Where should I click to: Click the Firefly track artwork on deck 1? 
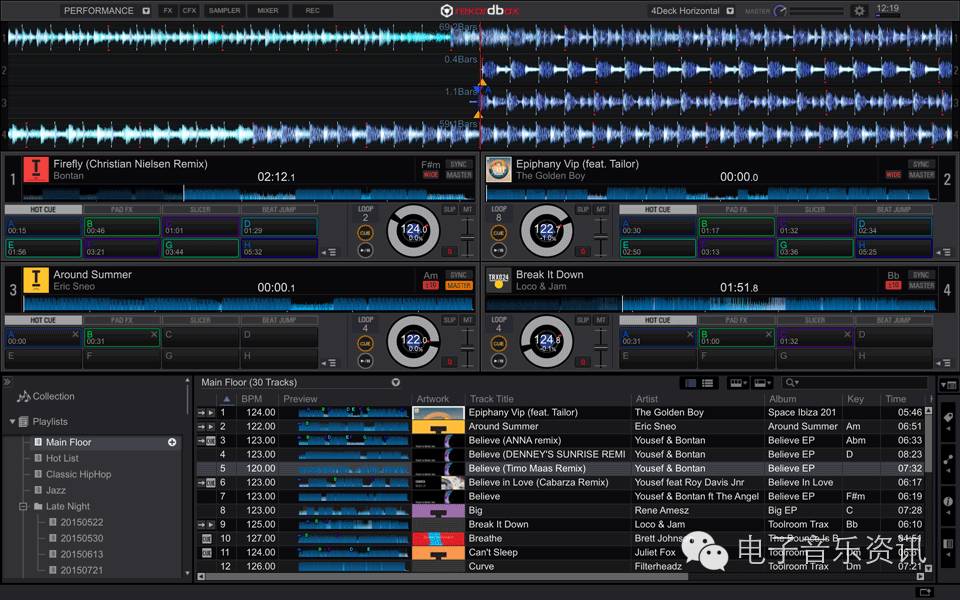[36, 169]
